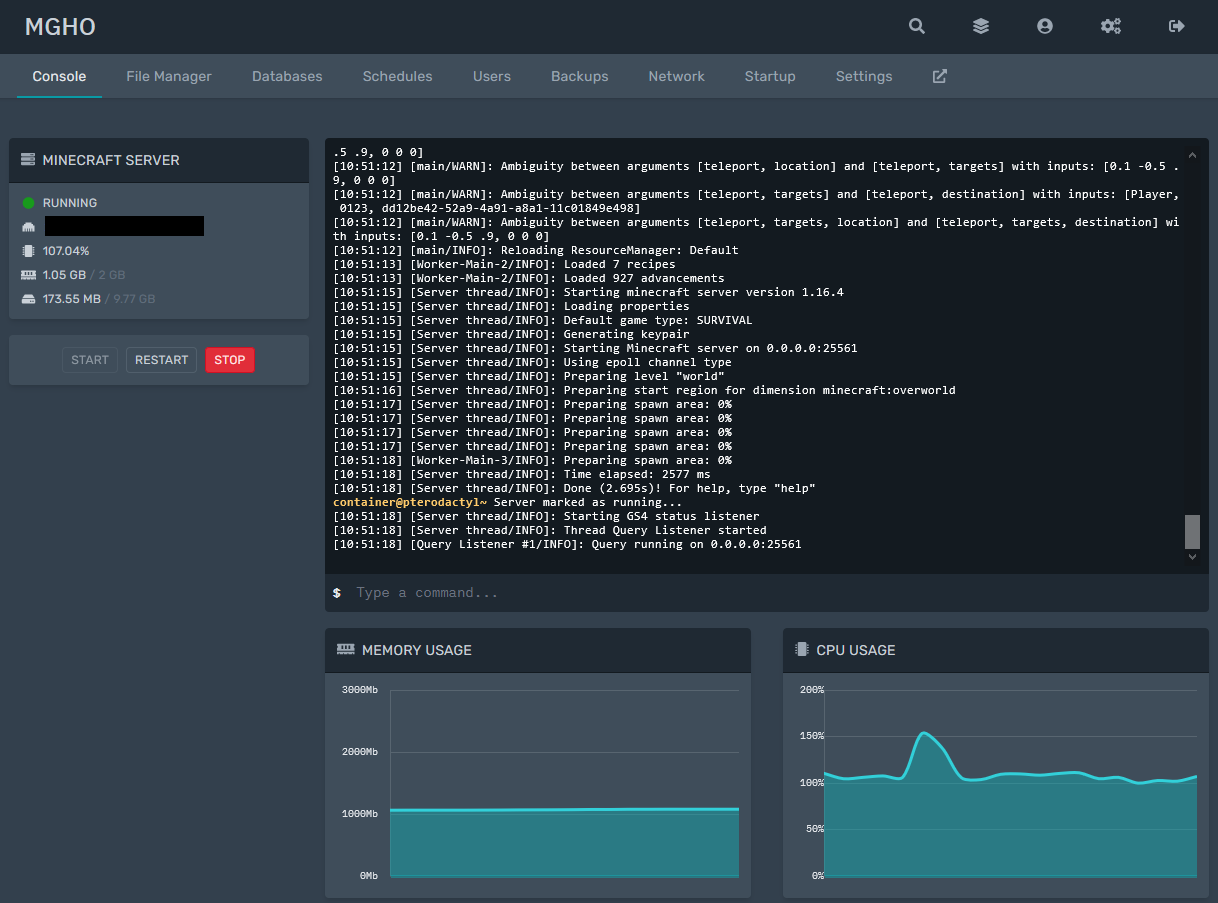
Task: Click the CPU chip icon by 107.04%
Action: point(28,251)
